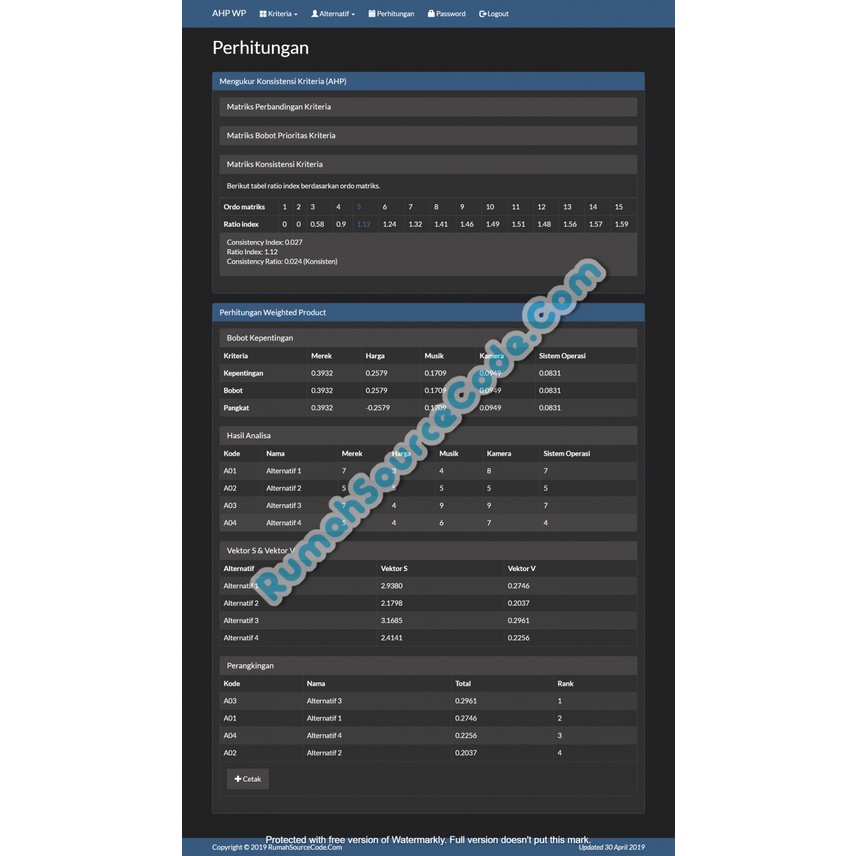
Task: Click the Rank column header
Action: coord(566,683)
